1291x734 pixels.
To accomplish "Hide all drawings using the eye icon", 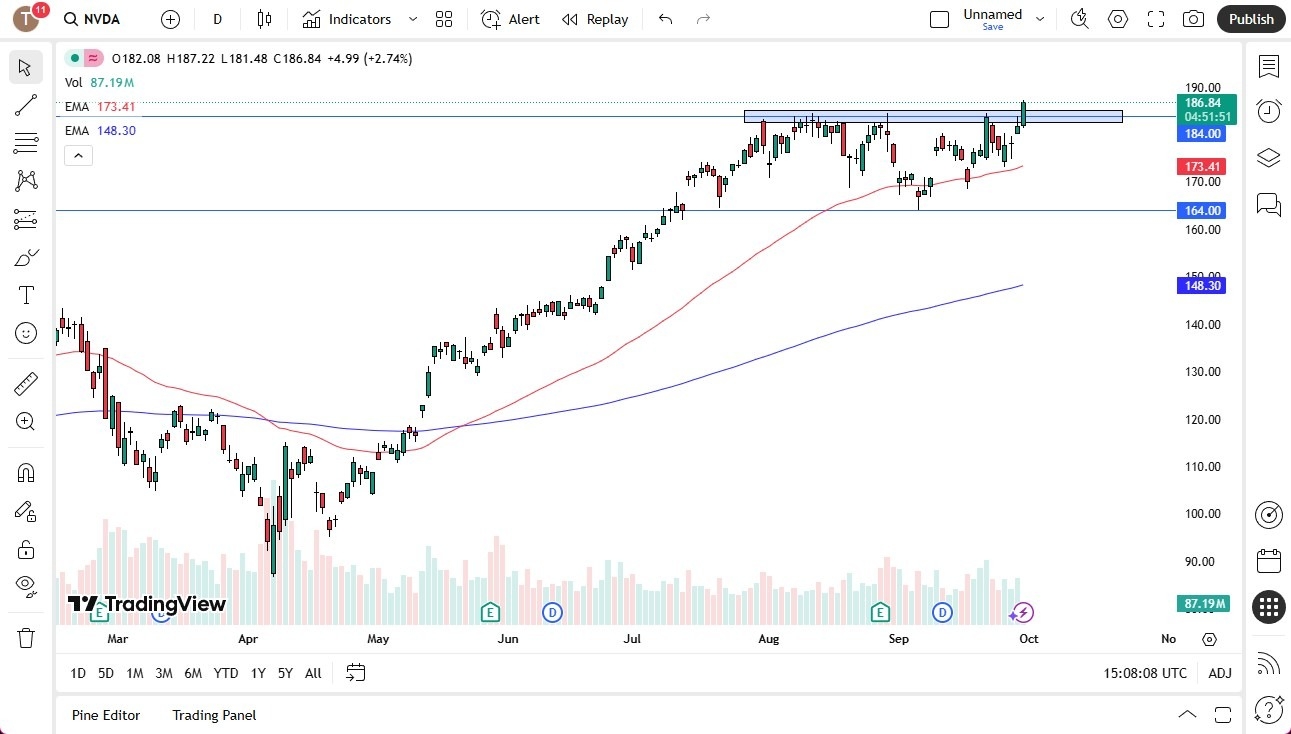I will pos(25,586).
